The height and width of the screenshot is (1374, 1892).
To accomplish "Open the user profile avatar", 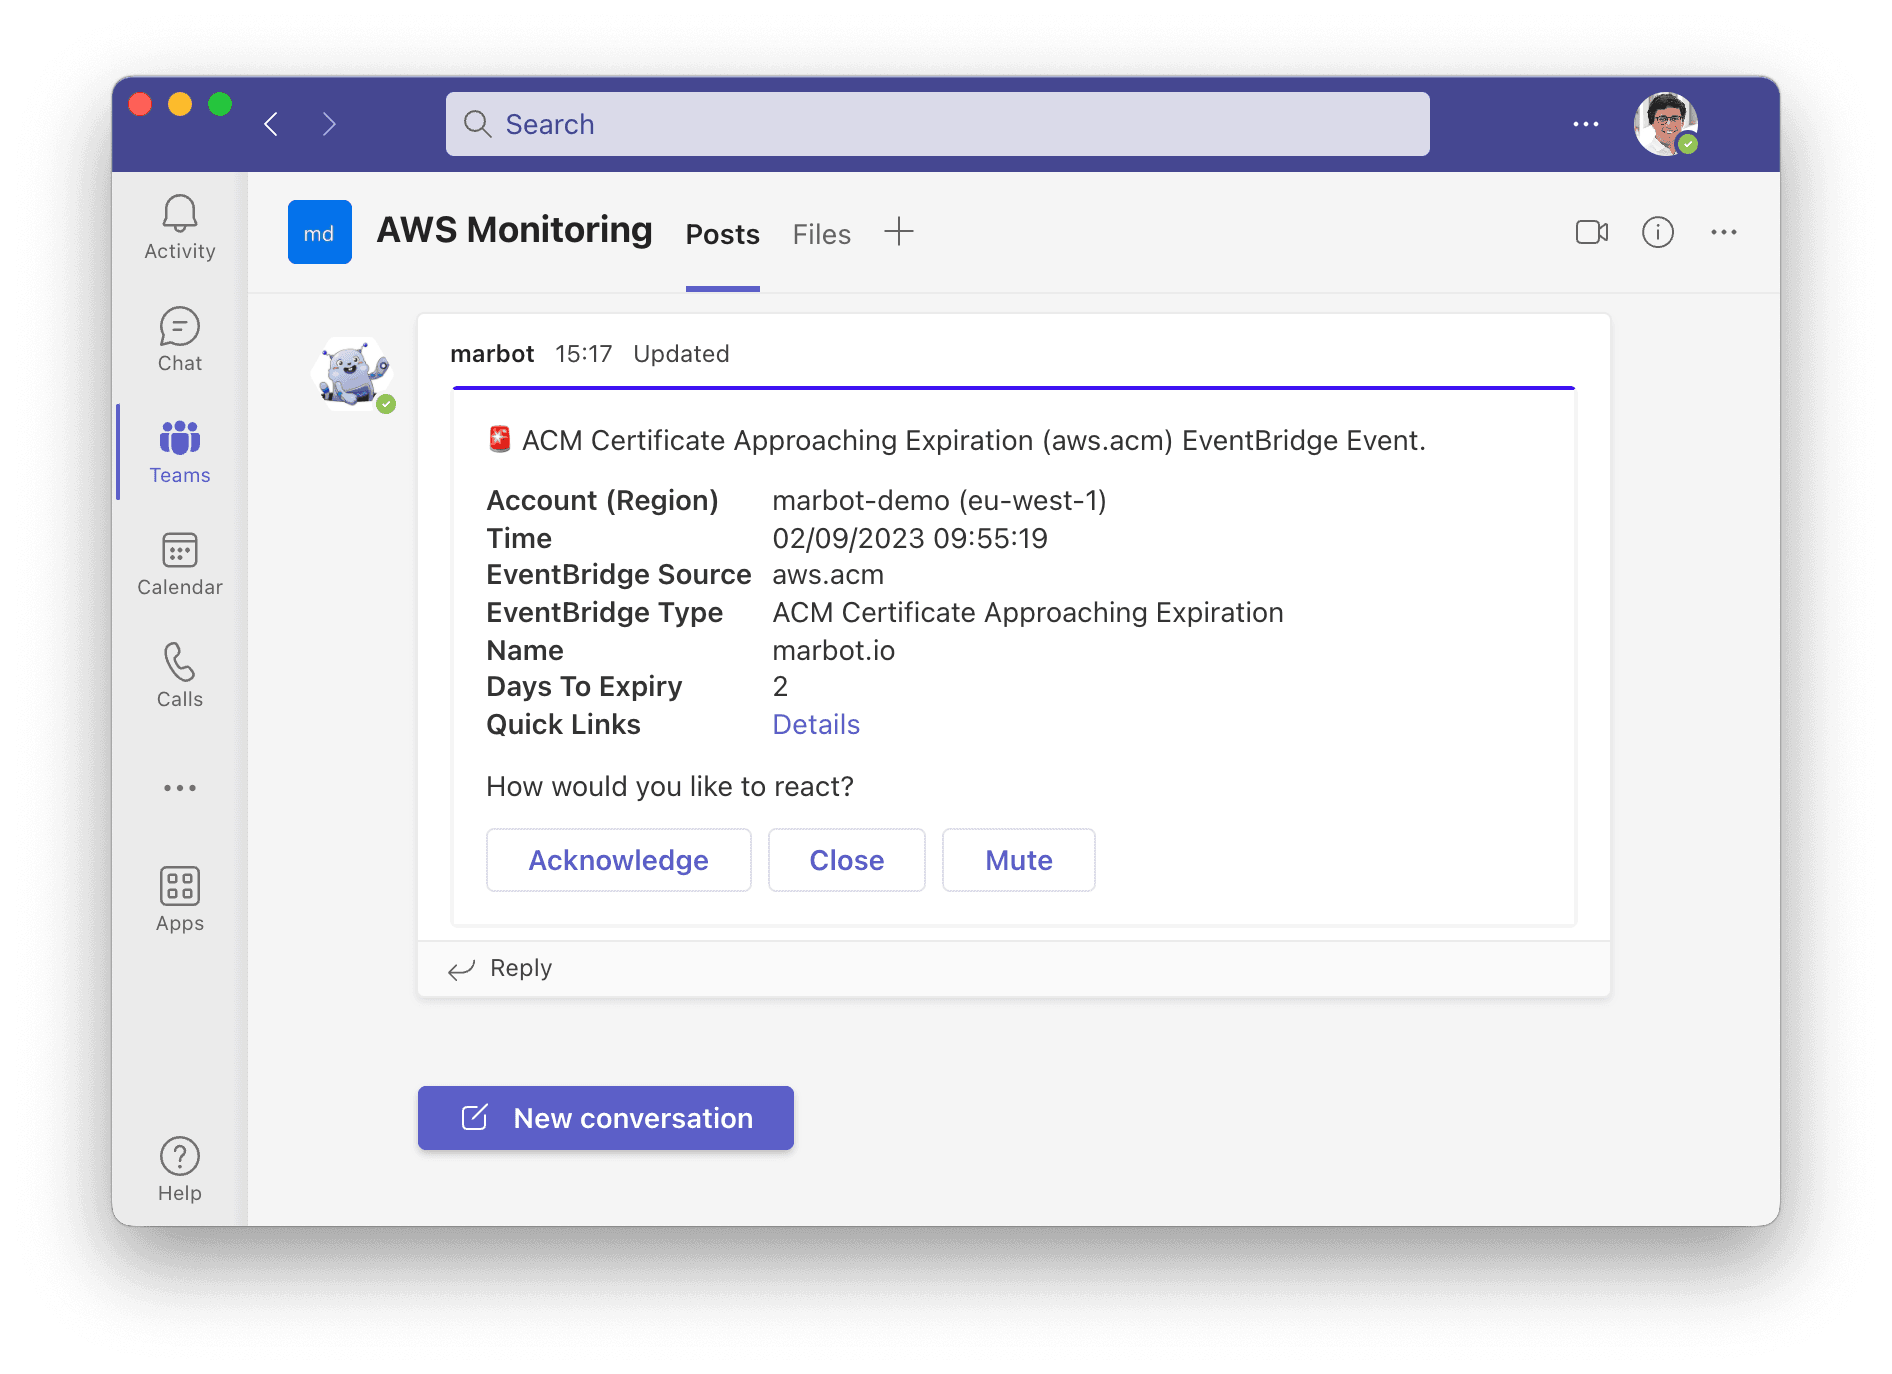I will tap(1666, 124).
